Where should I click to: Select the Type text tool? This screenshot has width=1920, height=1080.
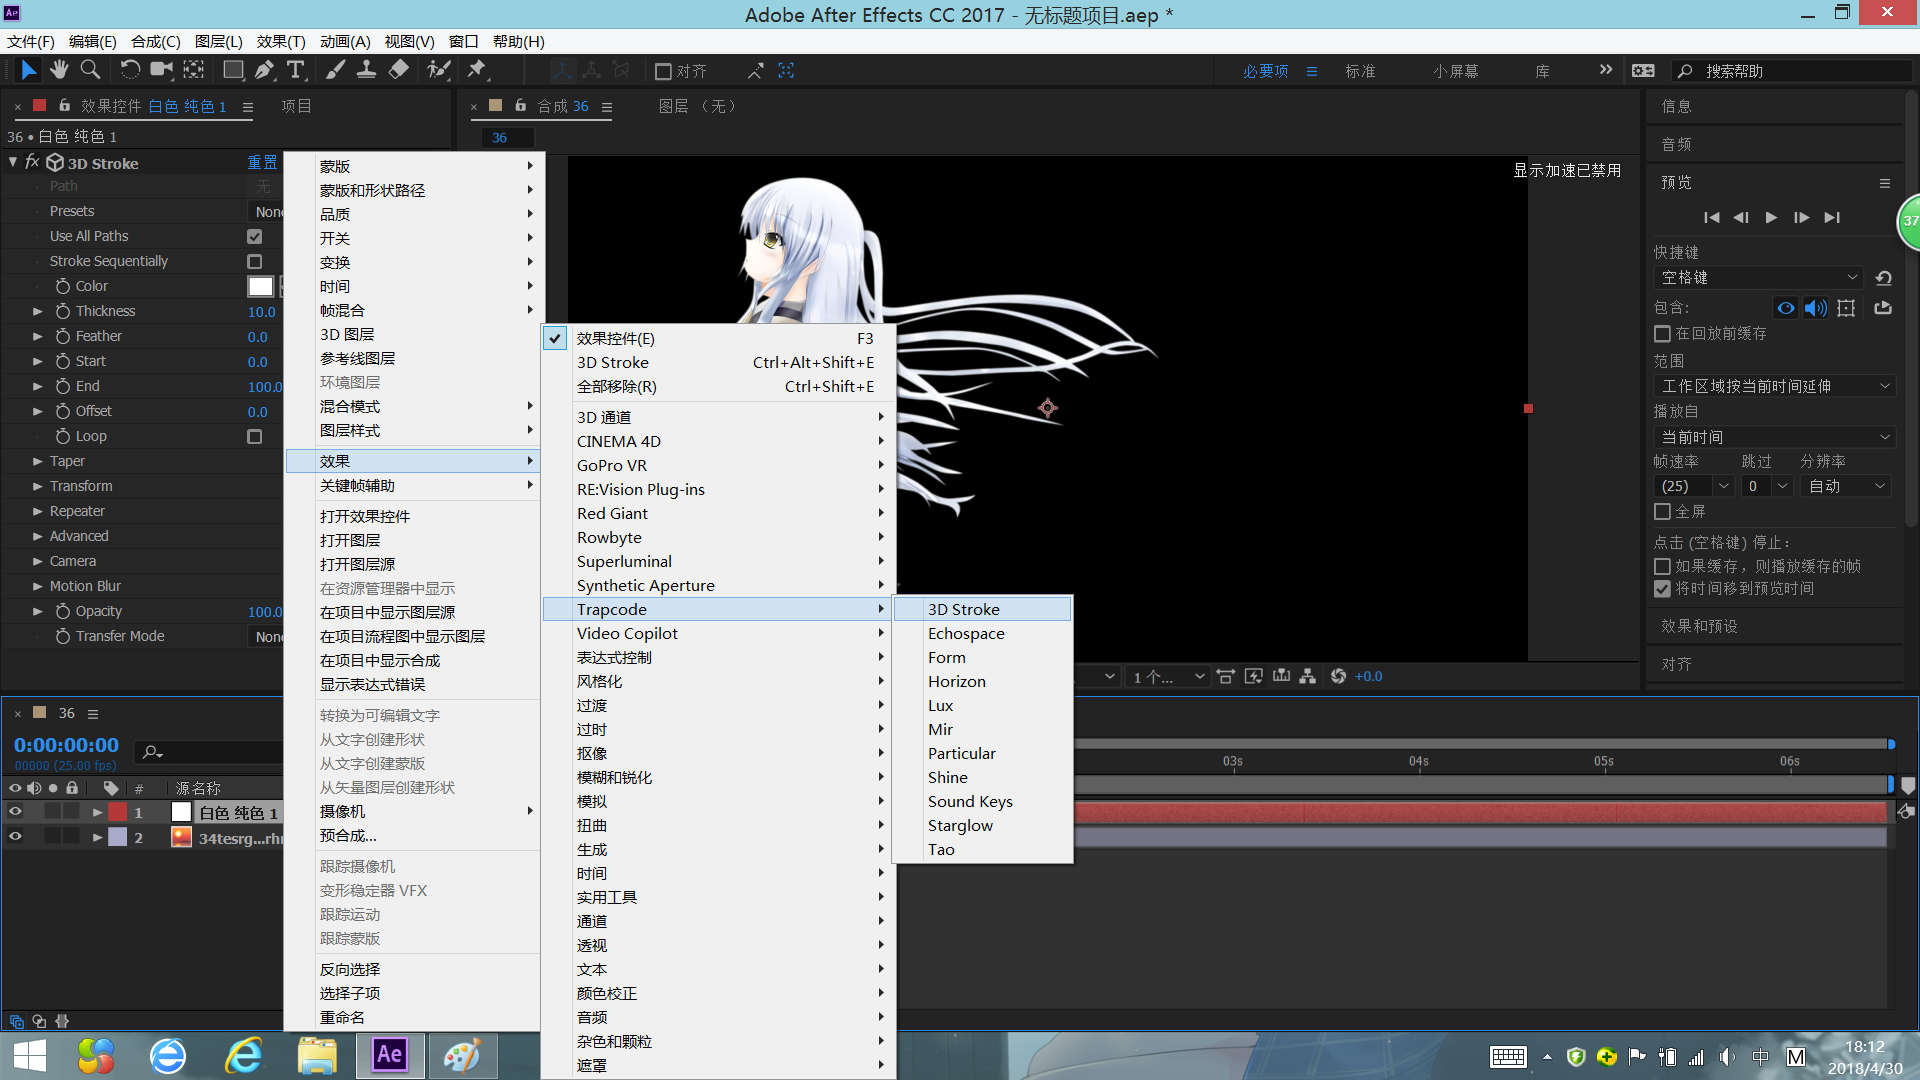pyautogui.click(x=296, y=70)
